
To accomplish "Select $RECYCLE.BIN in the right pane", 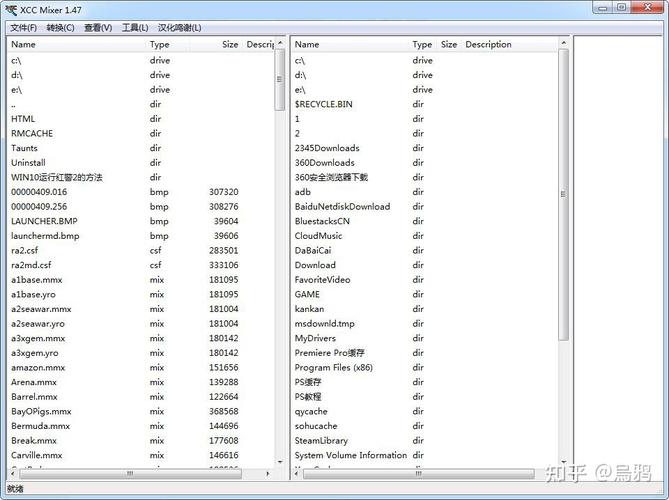I will [x=323, y=104].
